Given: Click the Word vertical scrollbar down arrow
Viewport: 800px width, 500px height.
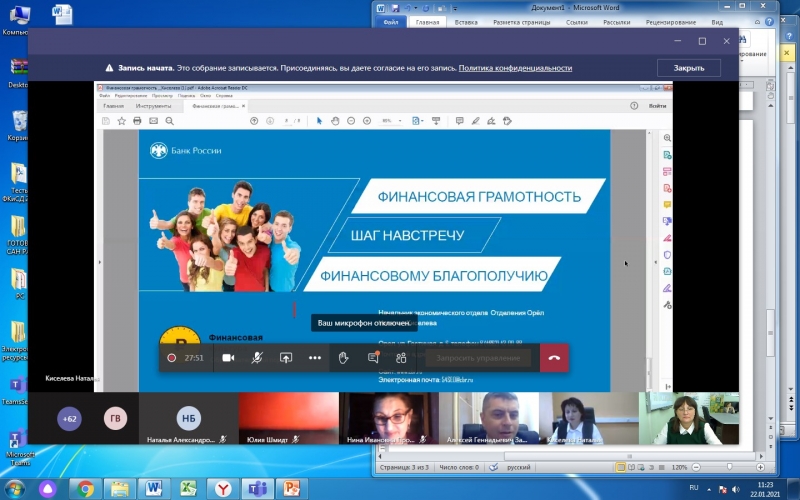Looking at the screenshot, I should (770, 418).
